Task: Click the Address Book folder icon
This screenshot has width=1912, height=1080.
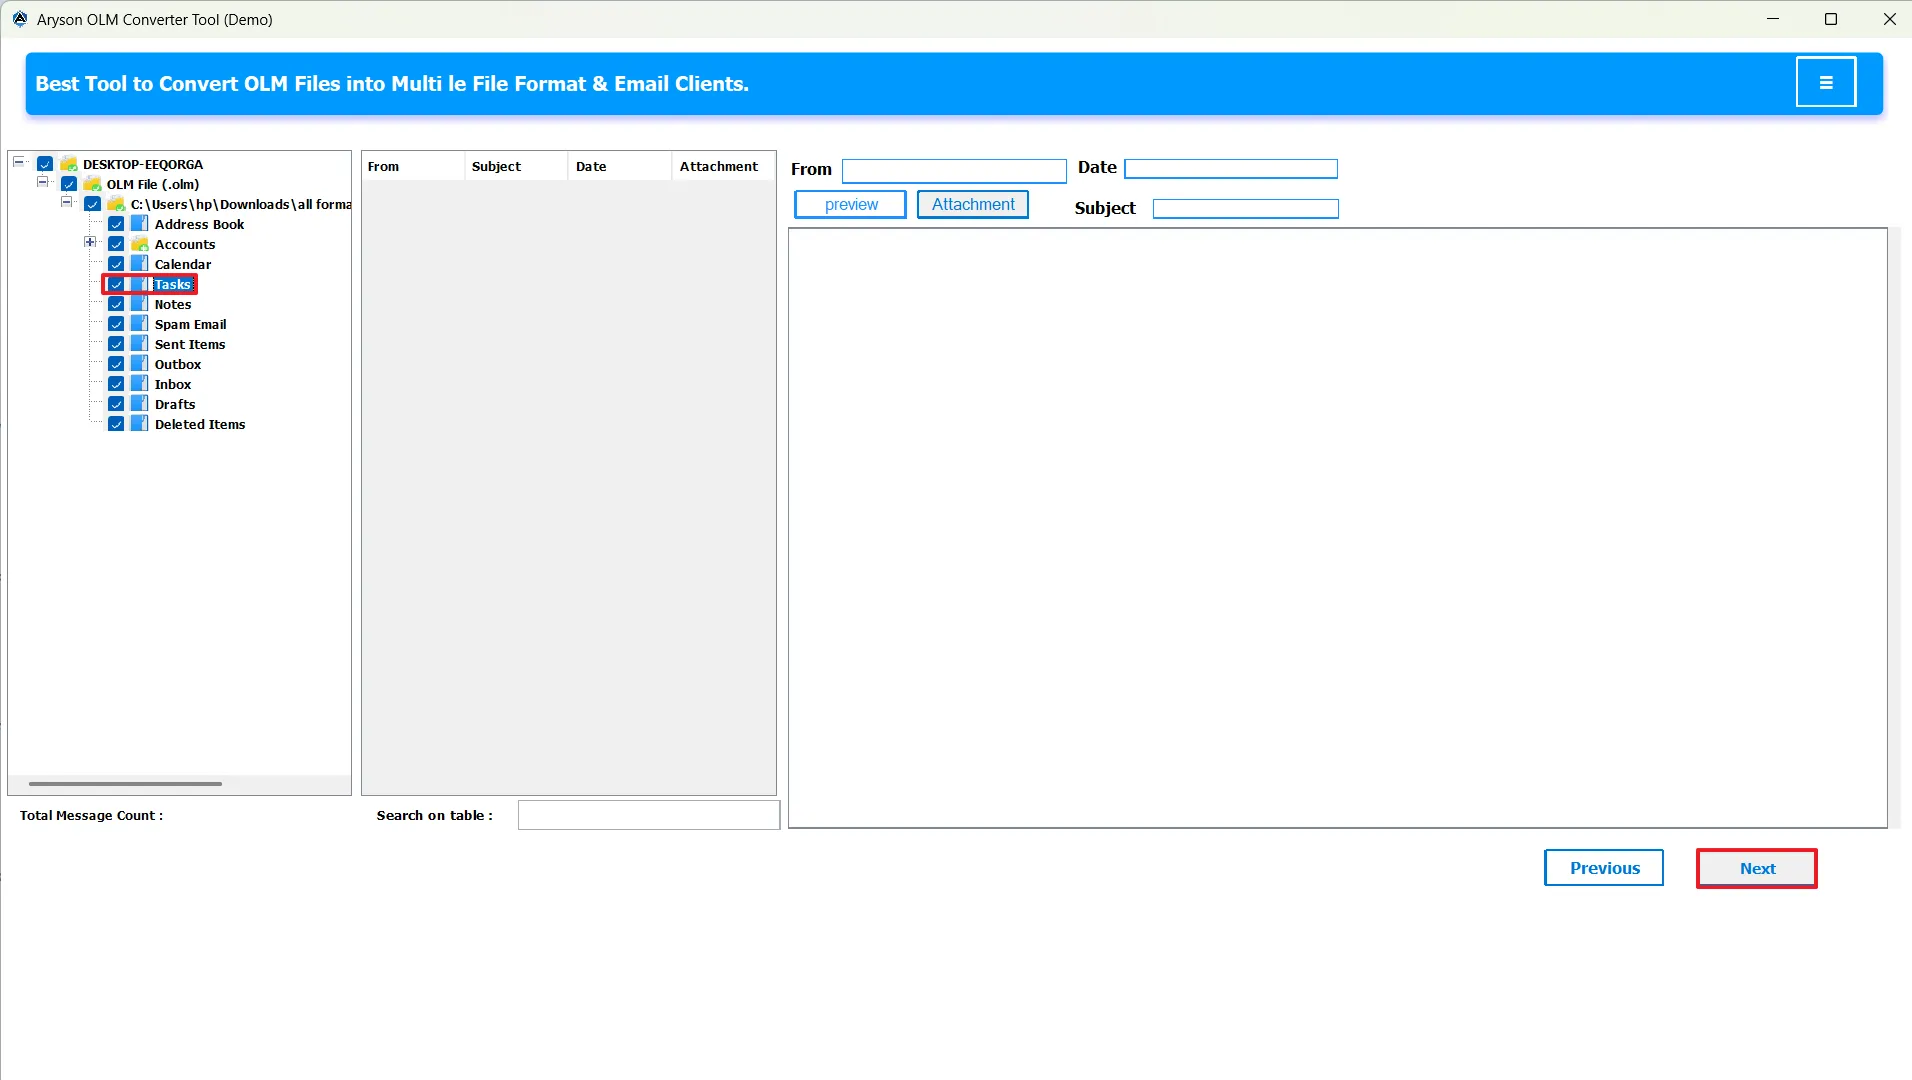Action: pyautogui.click(x=141, y=224)
